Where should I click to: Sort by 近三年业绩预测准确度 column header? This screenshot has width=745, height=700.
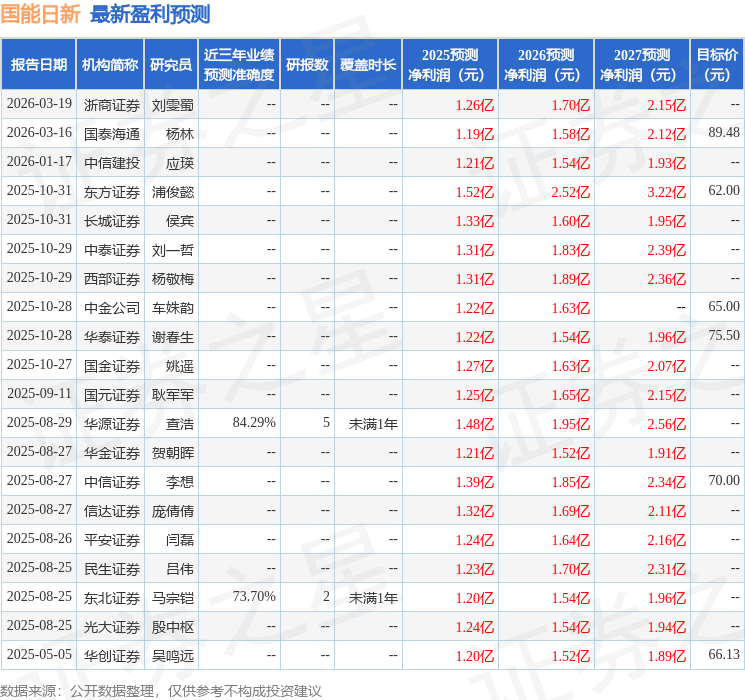pyautogui.click(x=238, y=65)
